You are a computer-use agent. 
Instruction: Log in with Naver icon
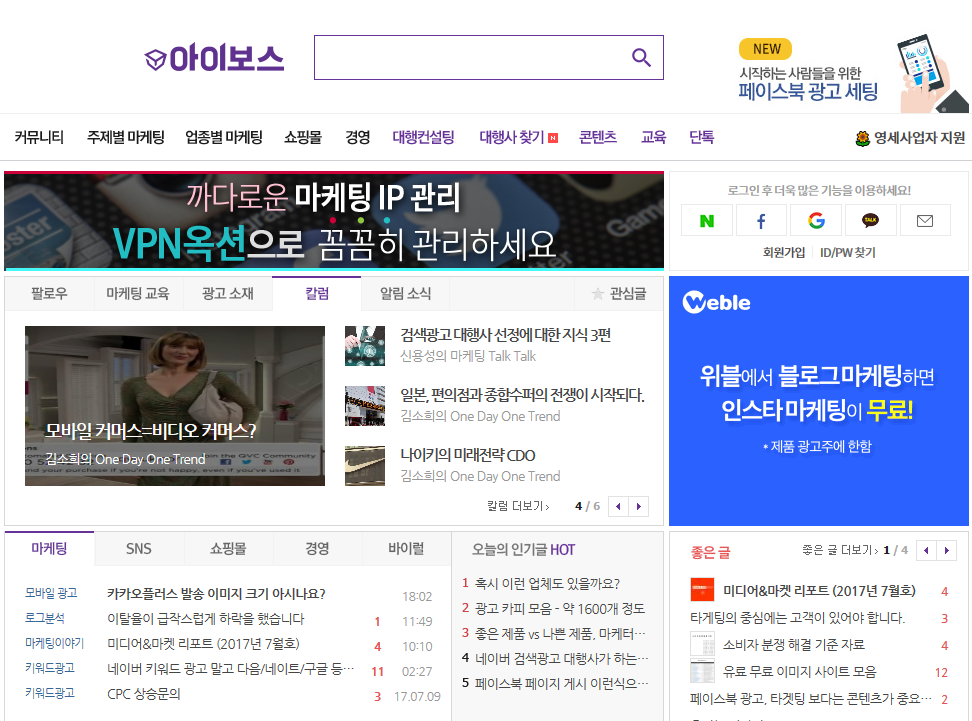(x=707, y=221)
